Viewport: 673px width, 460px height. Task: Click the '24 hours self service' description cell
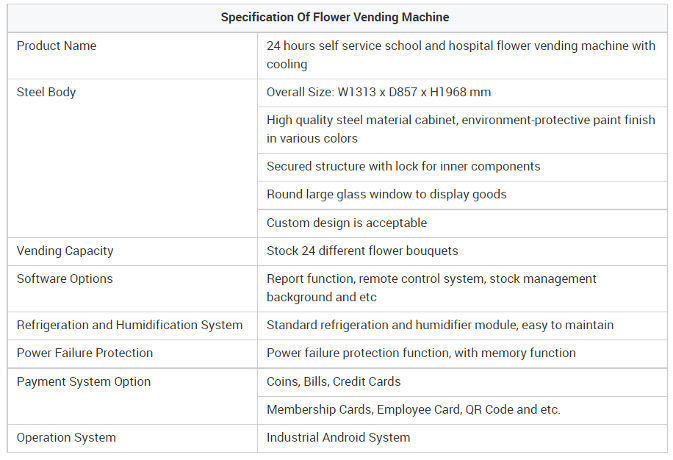click(x=461, y=55)
